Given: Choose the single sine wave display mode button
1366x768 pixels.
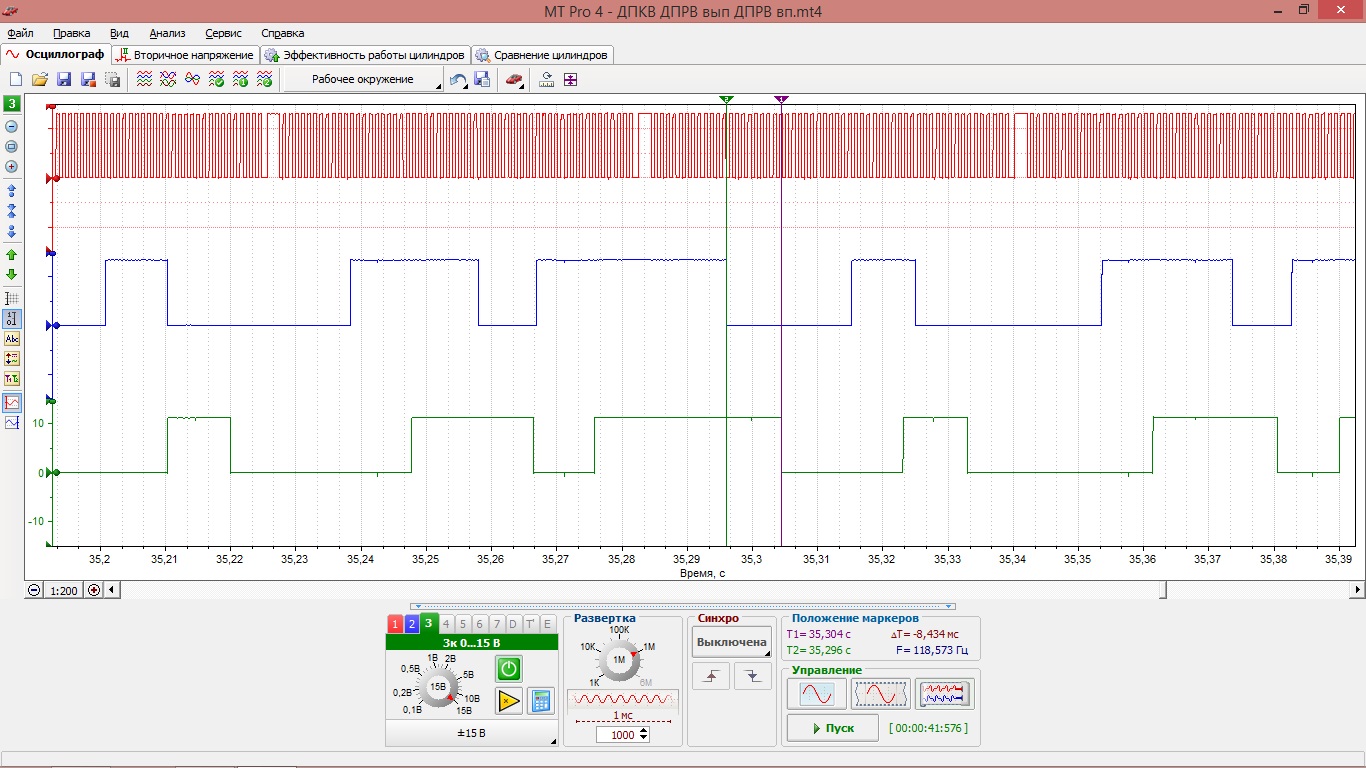Looking at the screenshot, I should coord(817,693).
